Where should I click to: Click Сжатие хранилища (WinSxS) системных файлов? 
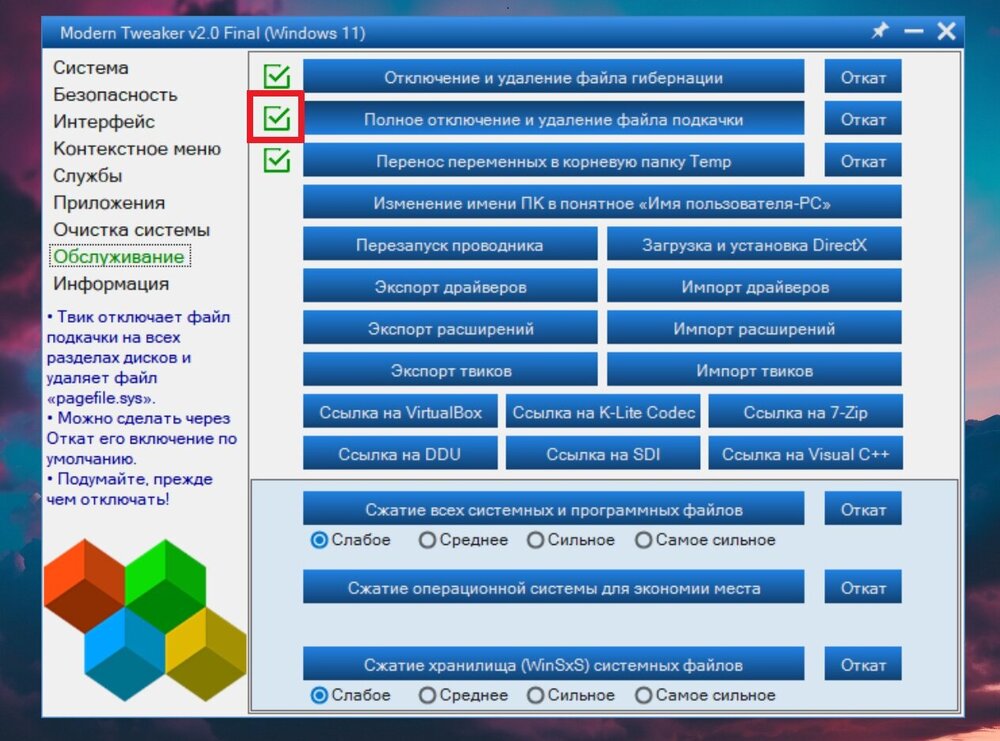pyautogui.click(x=554, y=664)
